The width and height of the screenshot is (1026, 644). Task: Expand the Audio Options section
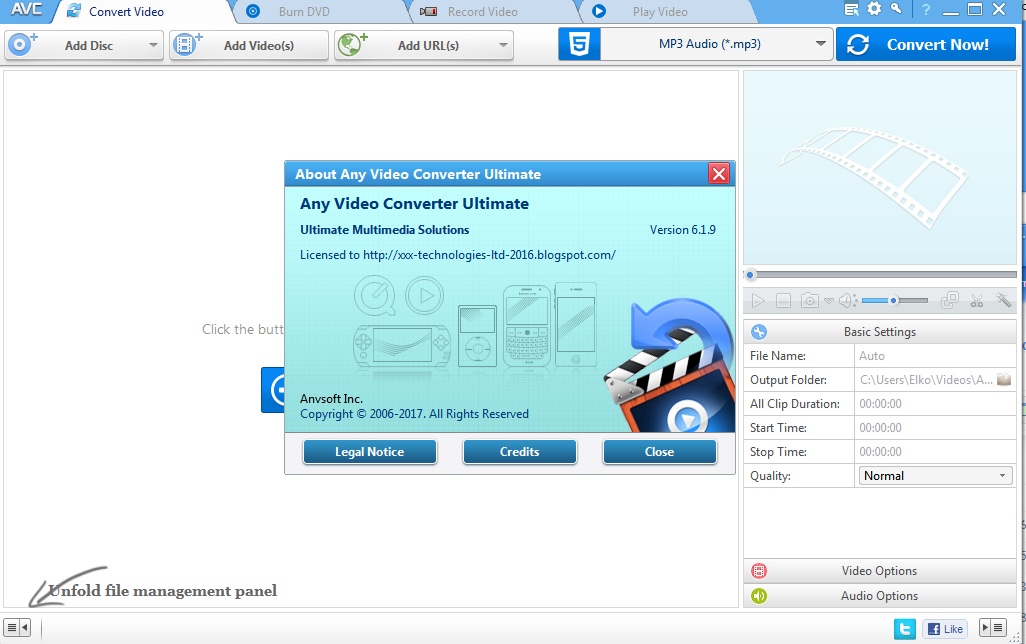coord(879,596)
